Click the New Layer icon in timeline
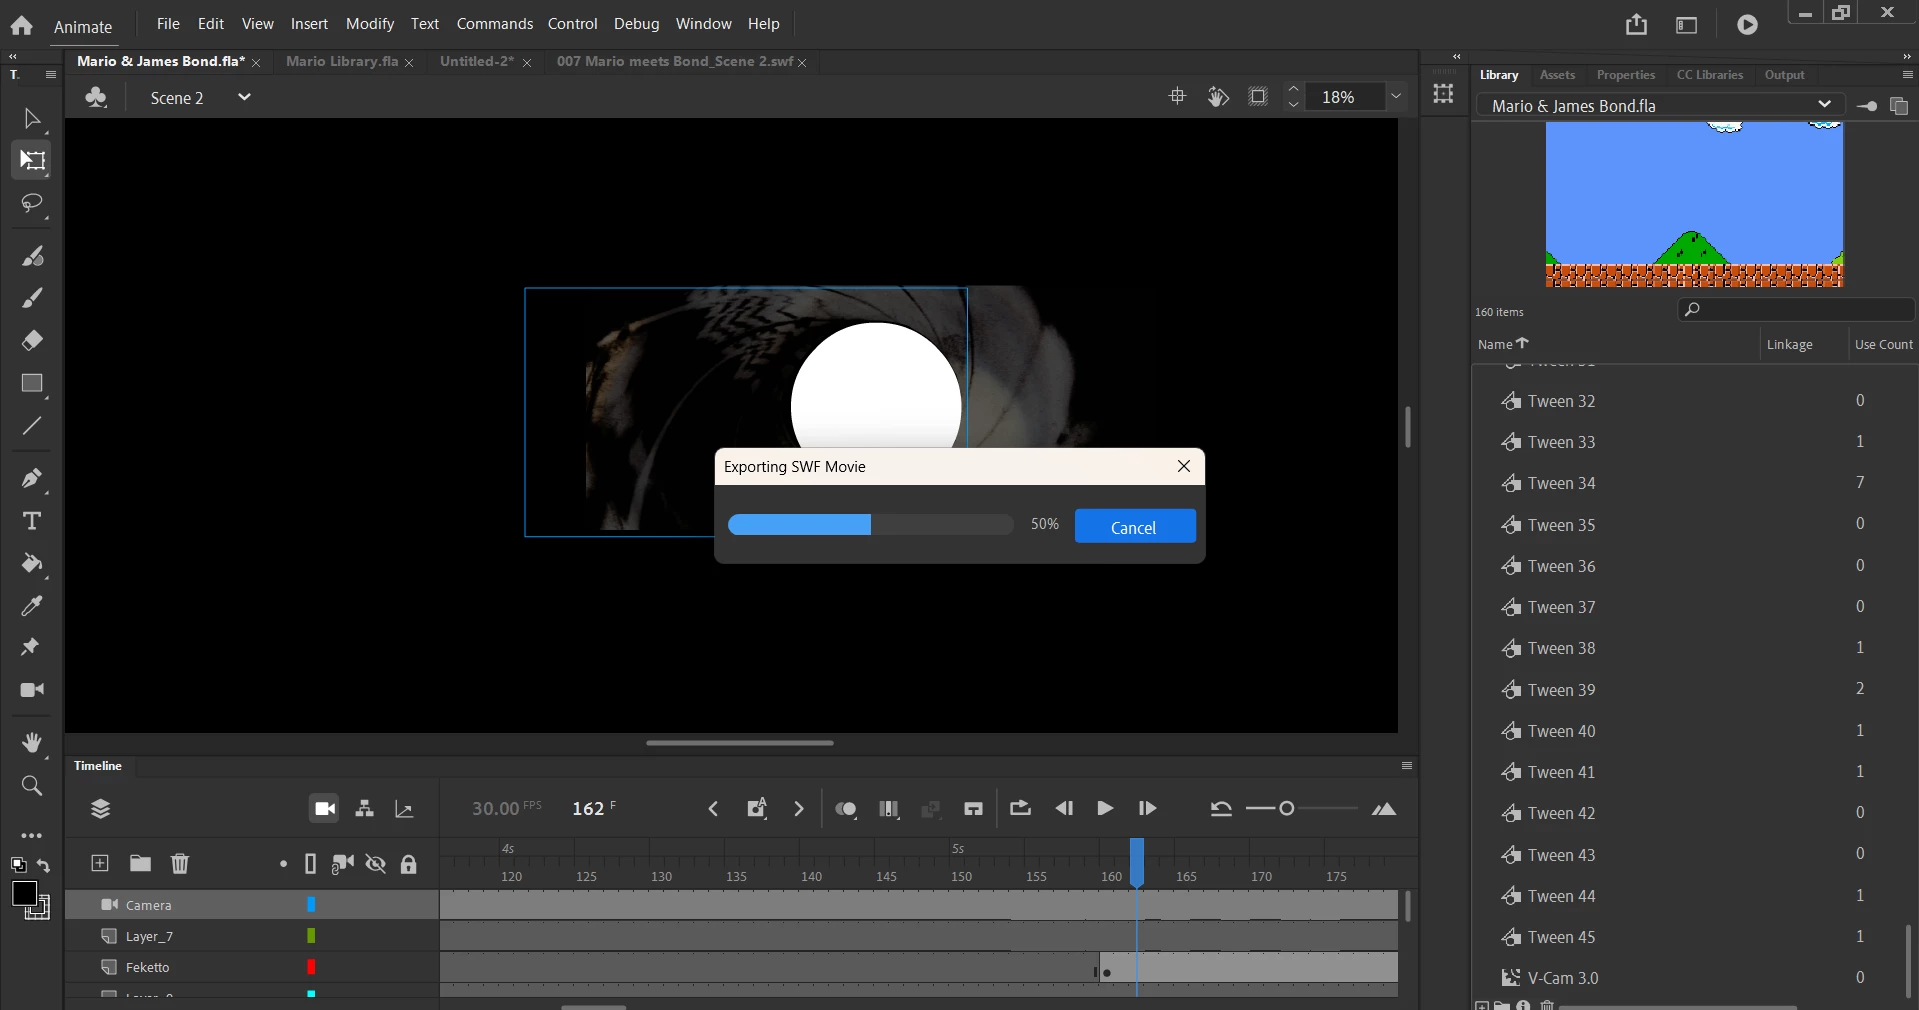 point(100,863)
